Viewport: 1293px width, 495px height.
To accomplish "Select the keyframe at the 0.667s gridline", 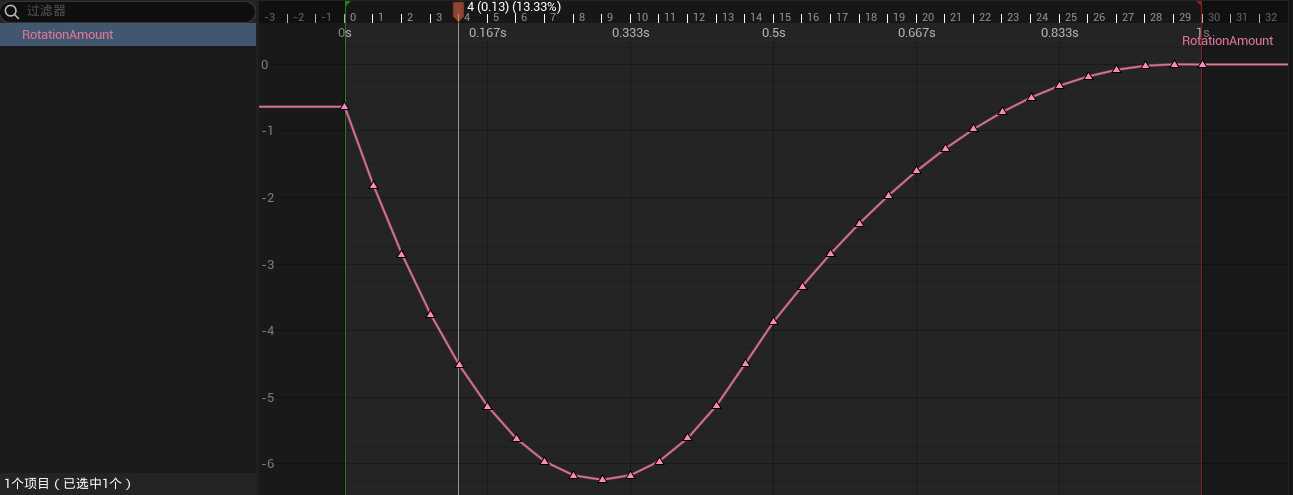I will 917,170.
